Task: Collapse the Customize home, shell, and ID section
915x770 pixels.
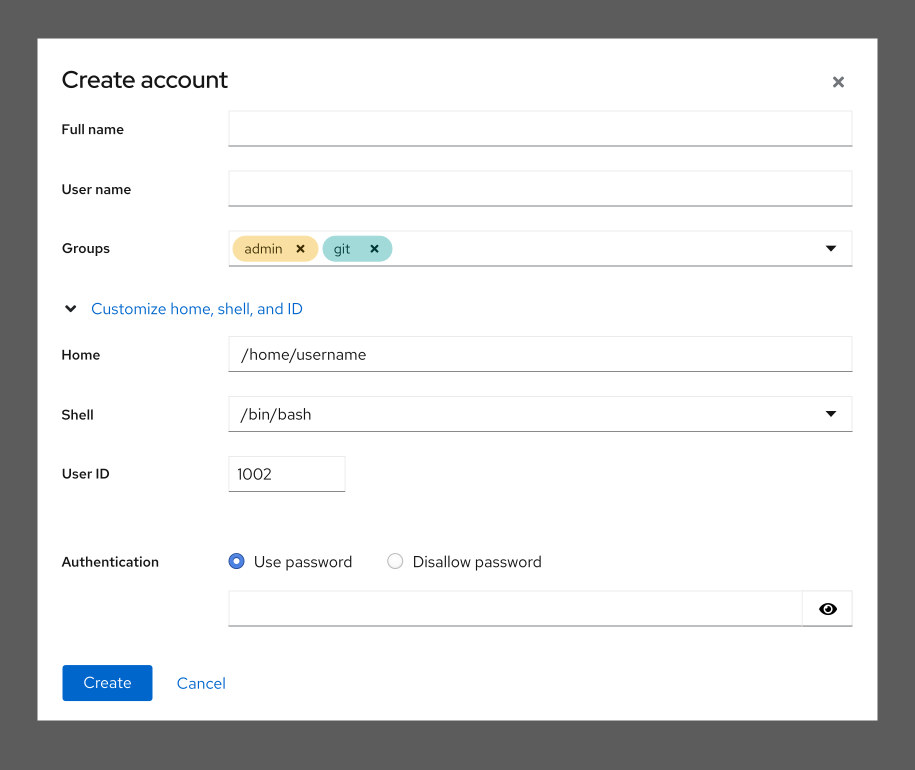Action: point(70,309)
